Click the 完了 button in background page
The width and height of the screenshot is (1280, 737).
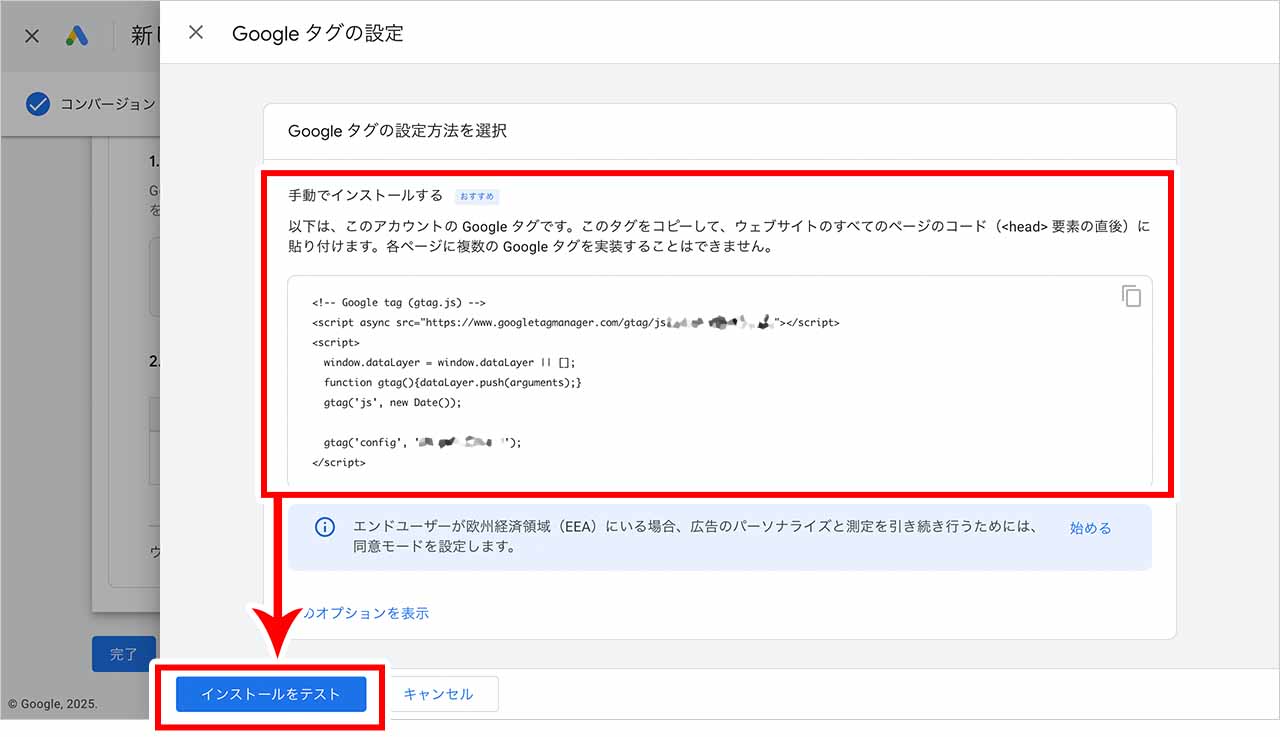(124, 654)
